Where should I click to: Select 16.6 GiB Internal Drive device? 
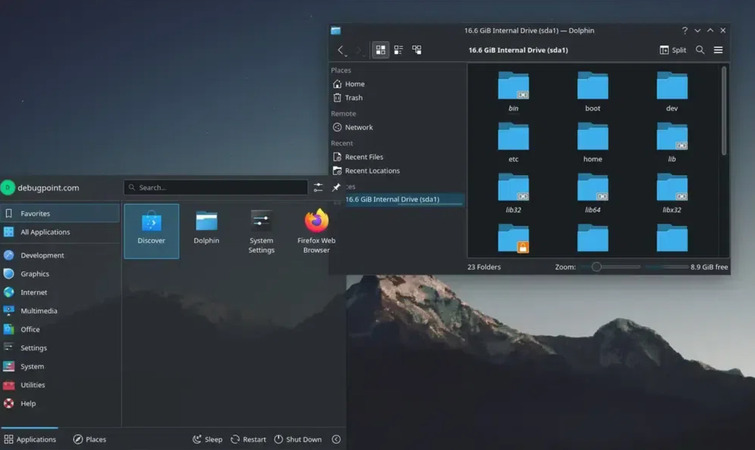pyautogui.click(x=404, y=199)
